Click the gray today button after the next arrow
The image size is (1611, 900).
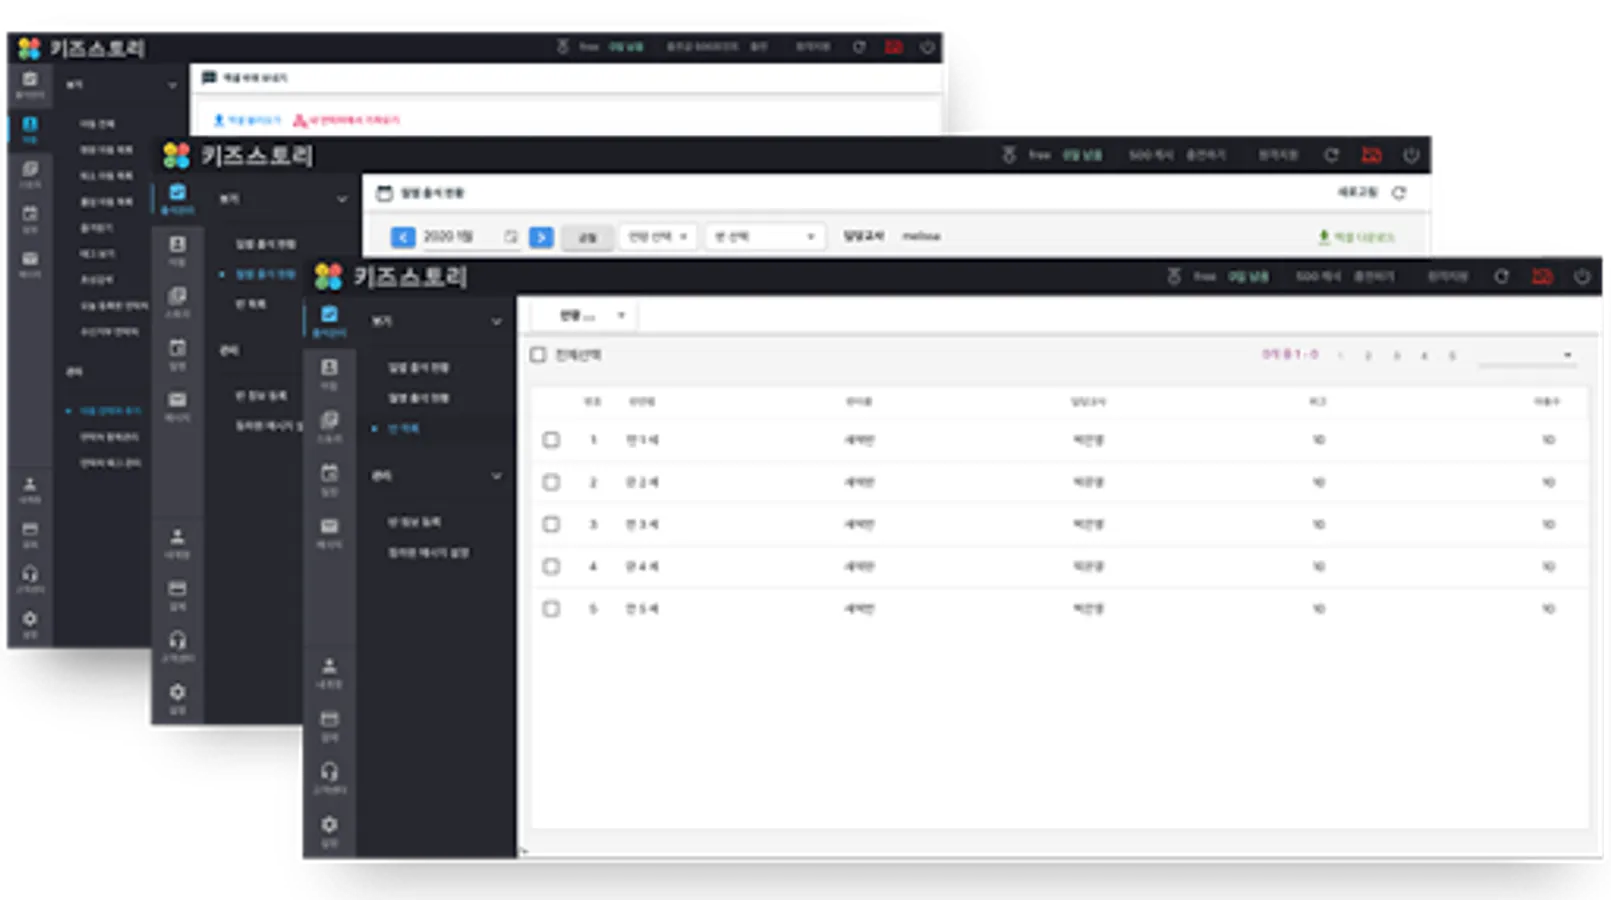tap(587, 237)
